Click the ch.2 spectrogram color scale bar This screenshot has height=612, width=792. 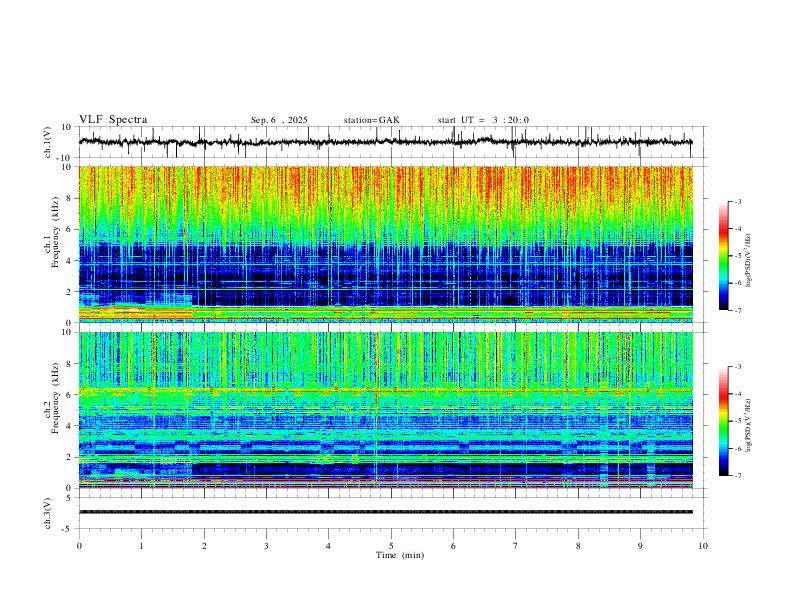(x=723, y=421)
